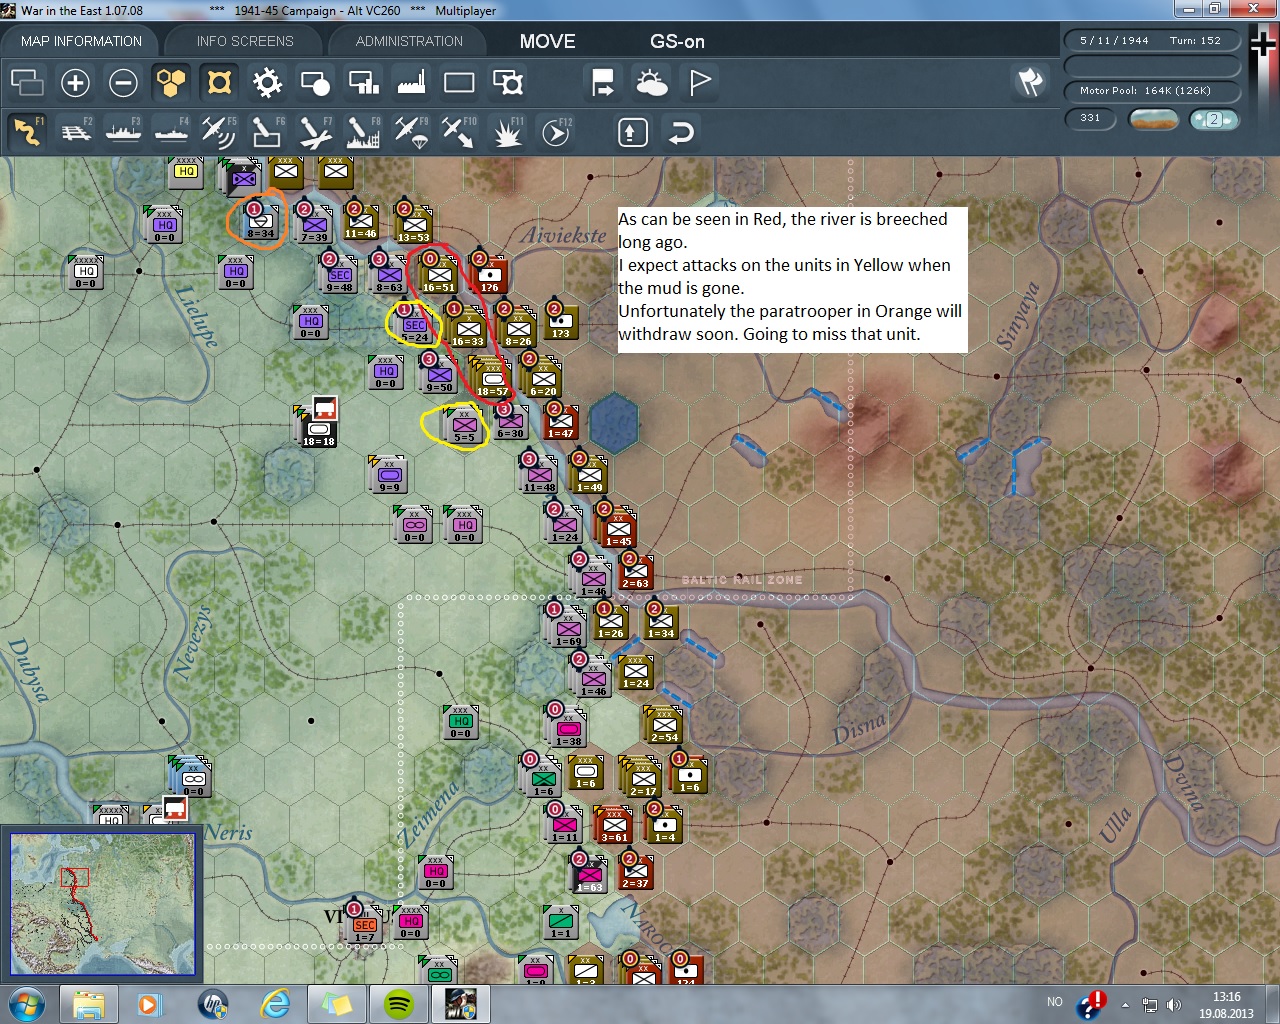
Task: Click the up-arrow box icon
Action: click(x=633, y=132)
